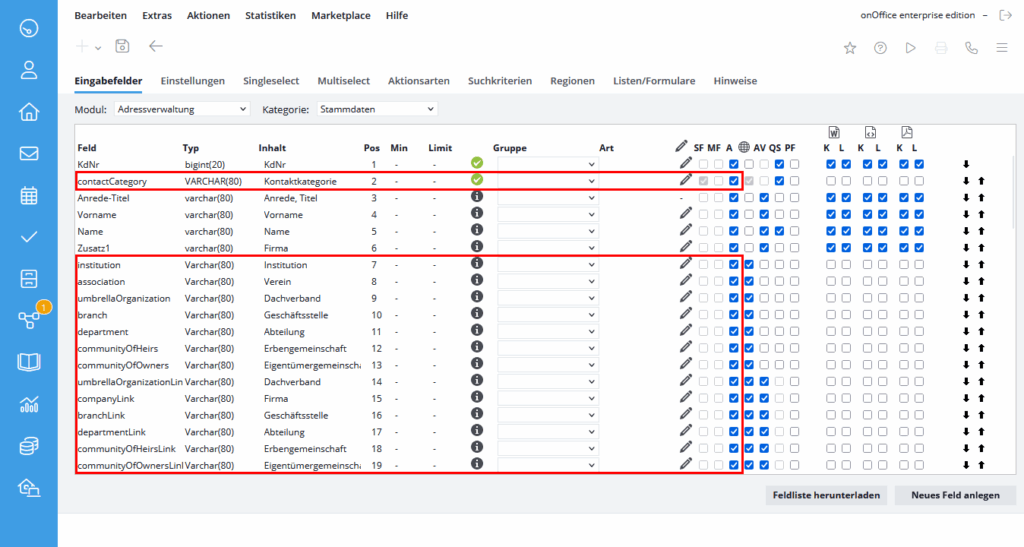Screen dimensions: 1024x547
Task: Toggle the MF checkbox for the branch row
Action: click(x=718, y=315)
